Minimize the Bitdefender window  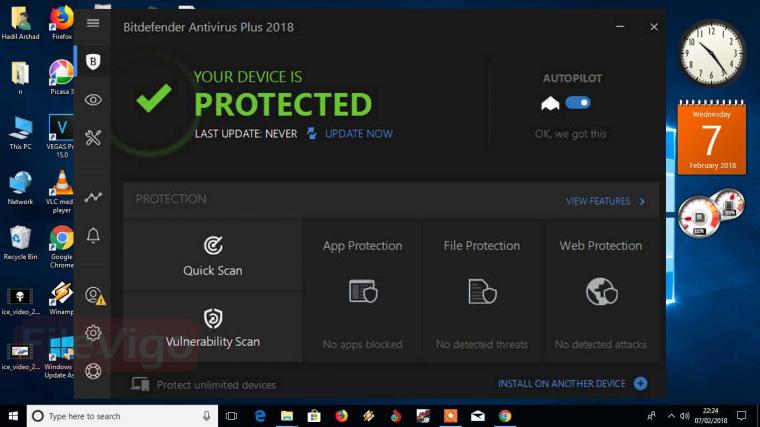620,27
